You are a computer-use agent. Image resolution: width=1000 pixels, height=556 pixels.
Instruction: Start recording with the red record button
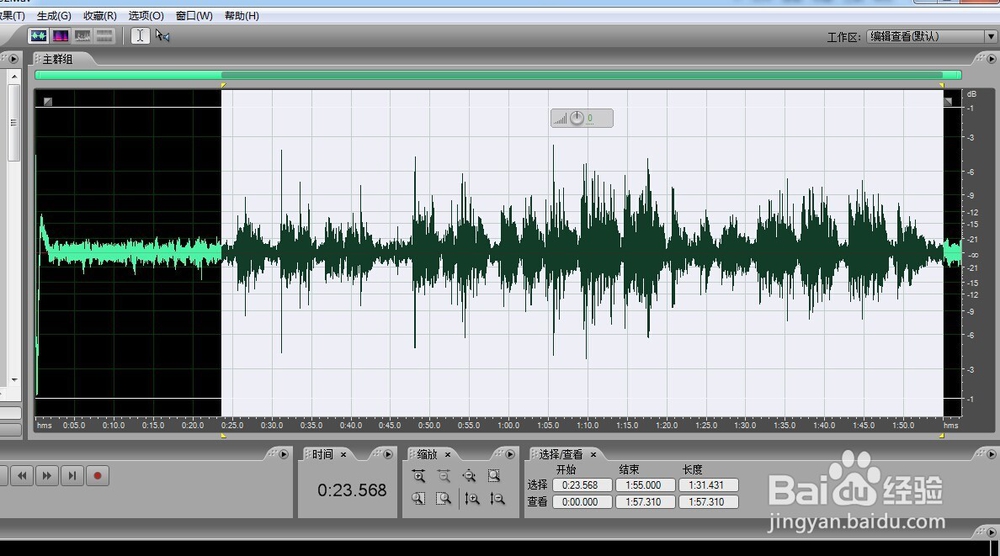[98, 476]
